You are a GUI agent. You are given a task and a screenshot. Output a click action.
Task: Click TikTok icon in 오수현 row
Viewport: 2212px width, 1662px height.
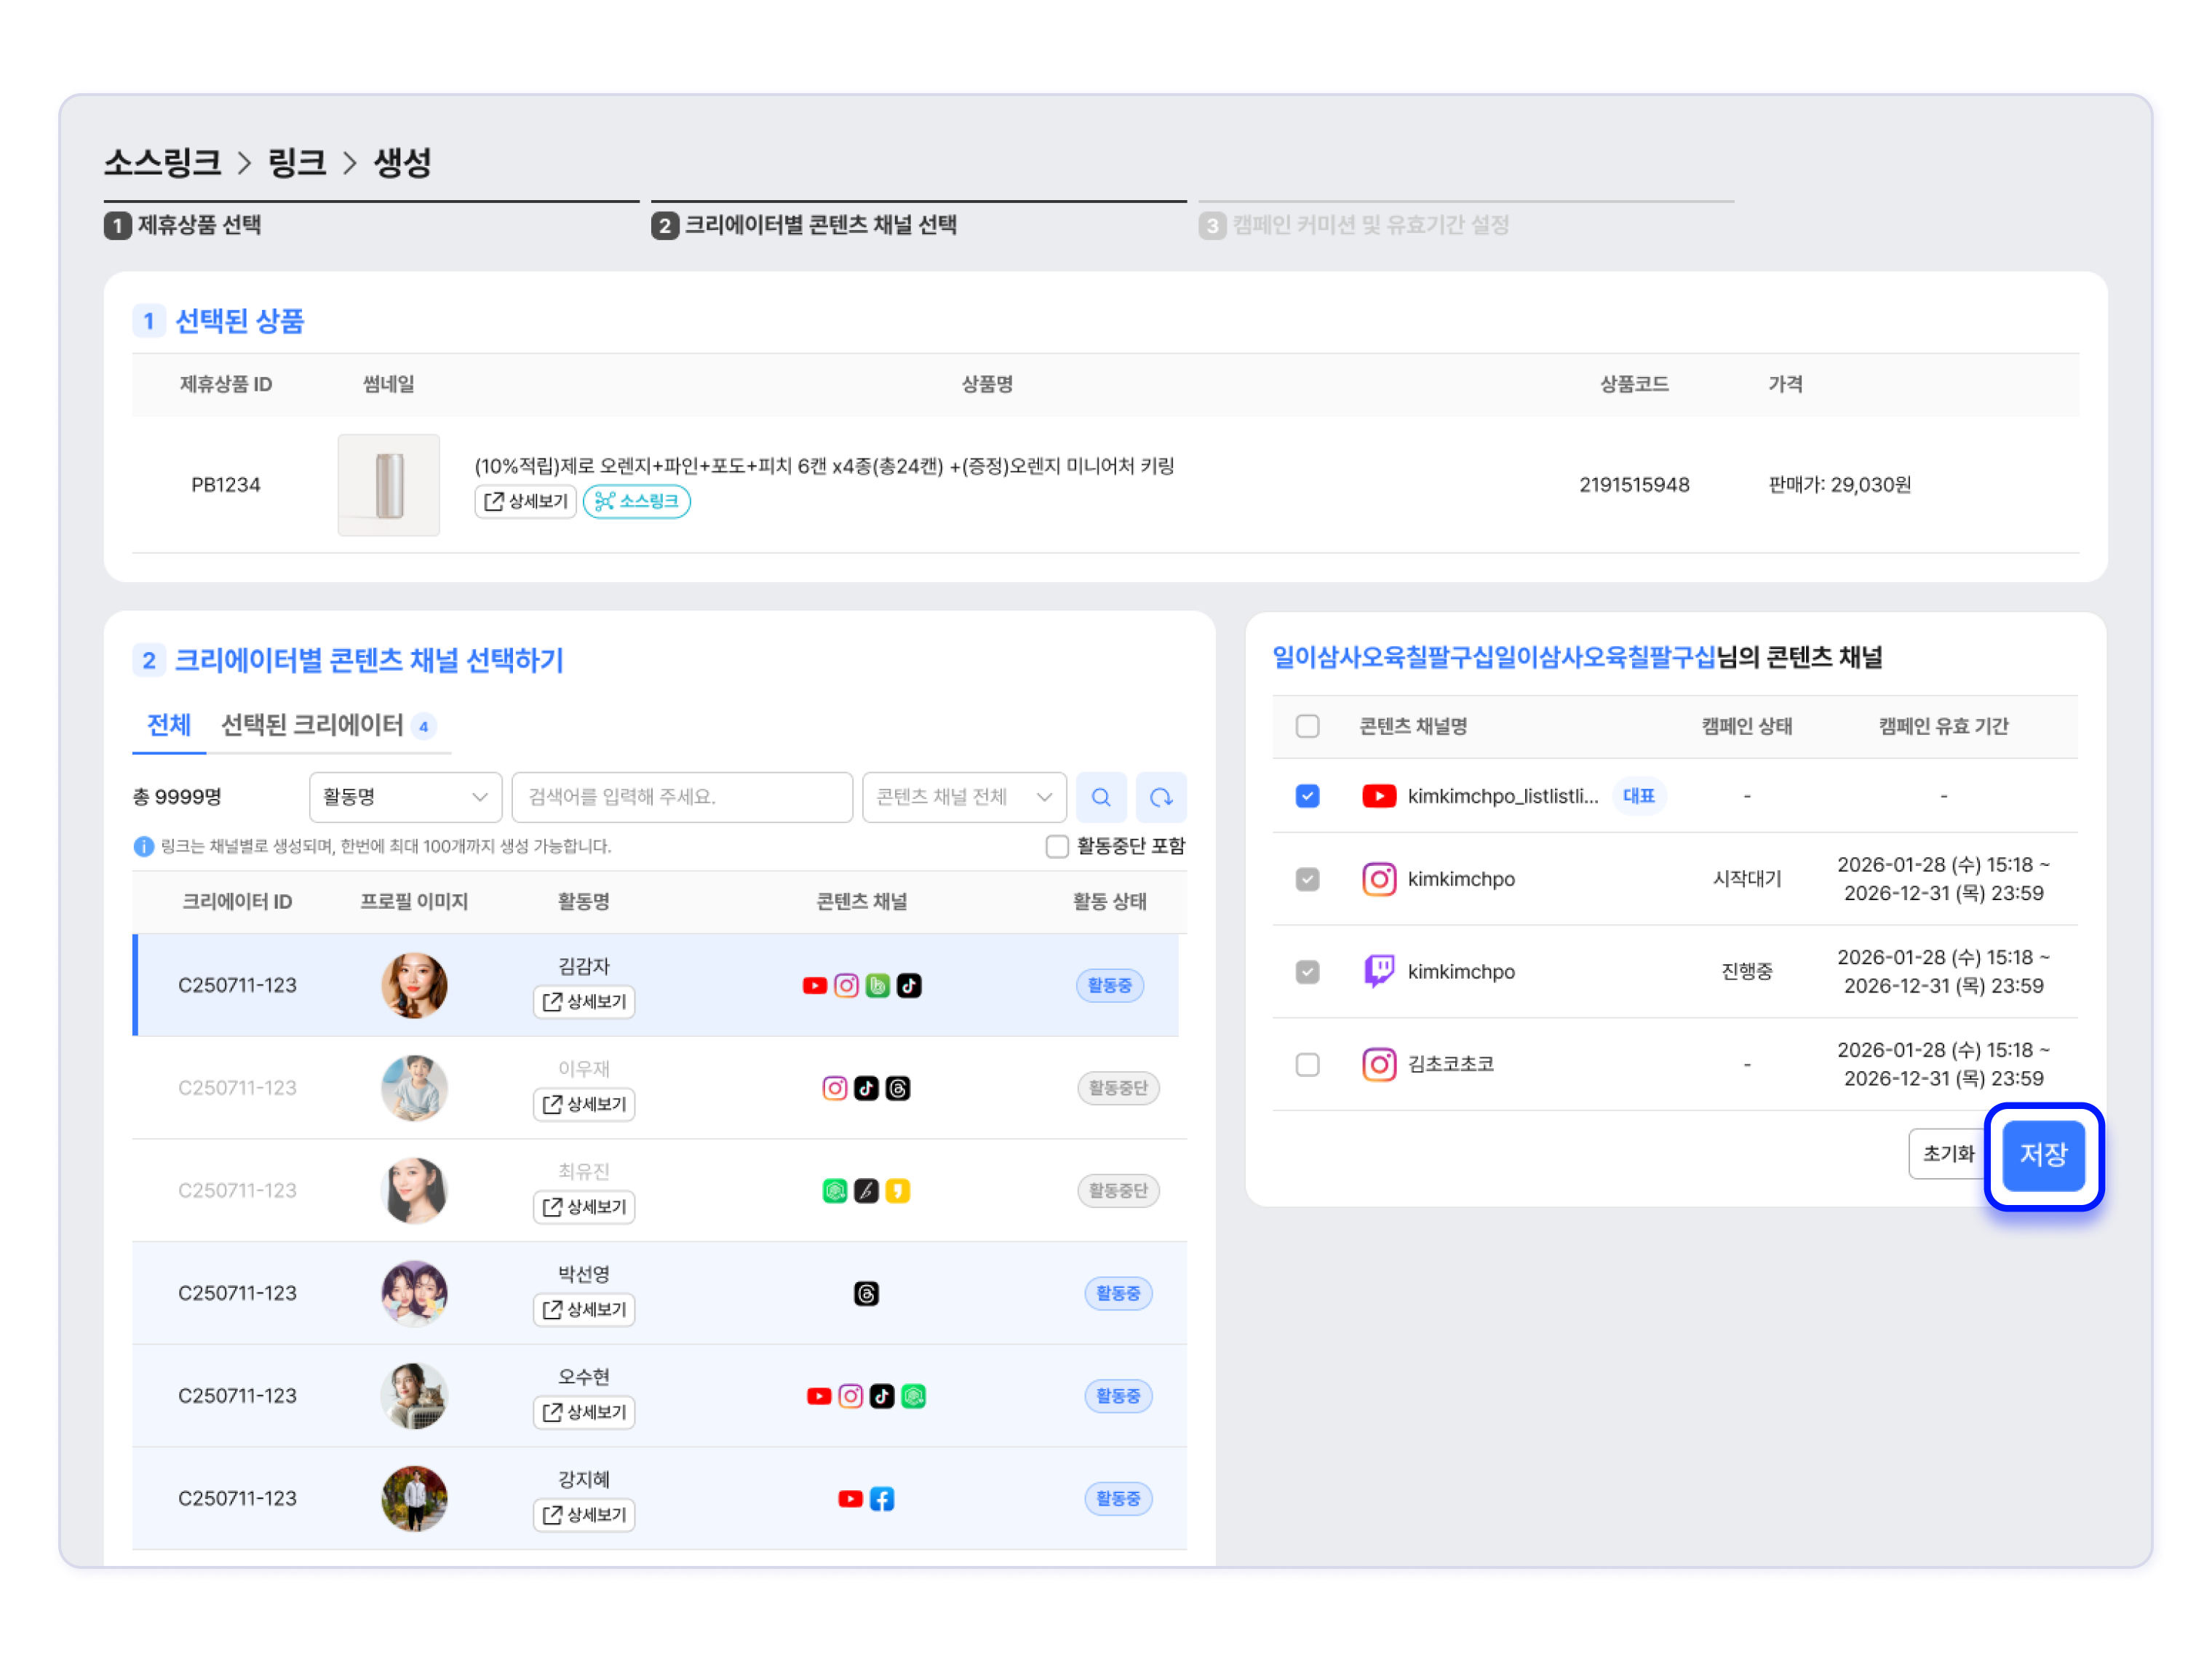pos(882,1396)
